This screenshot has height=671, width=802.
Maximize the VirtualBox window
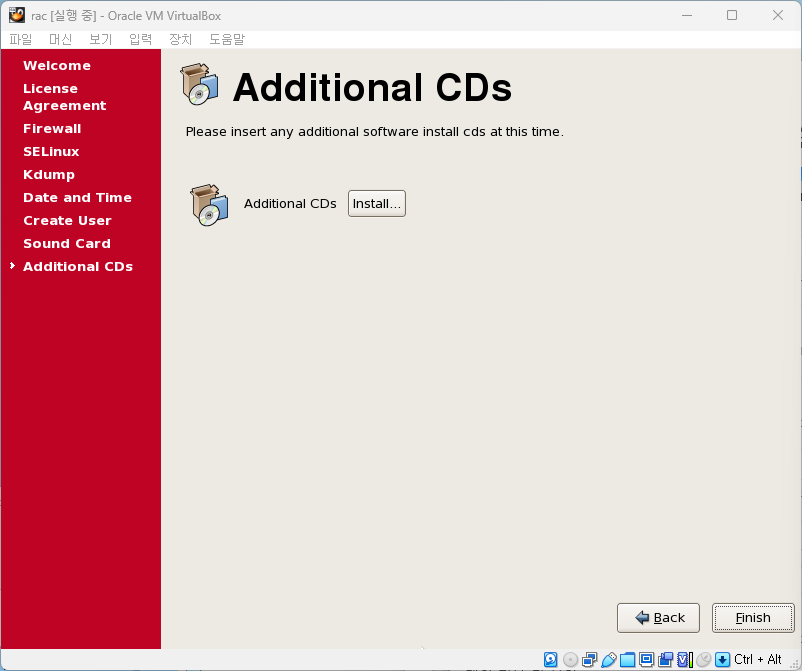tap(732, 15)
